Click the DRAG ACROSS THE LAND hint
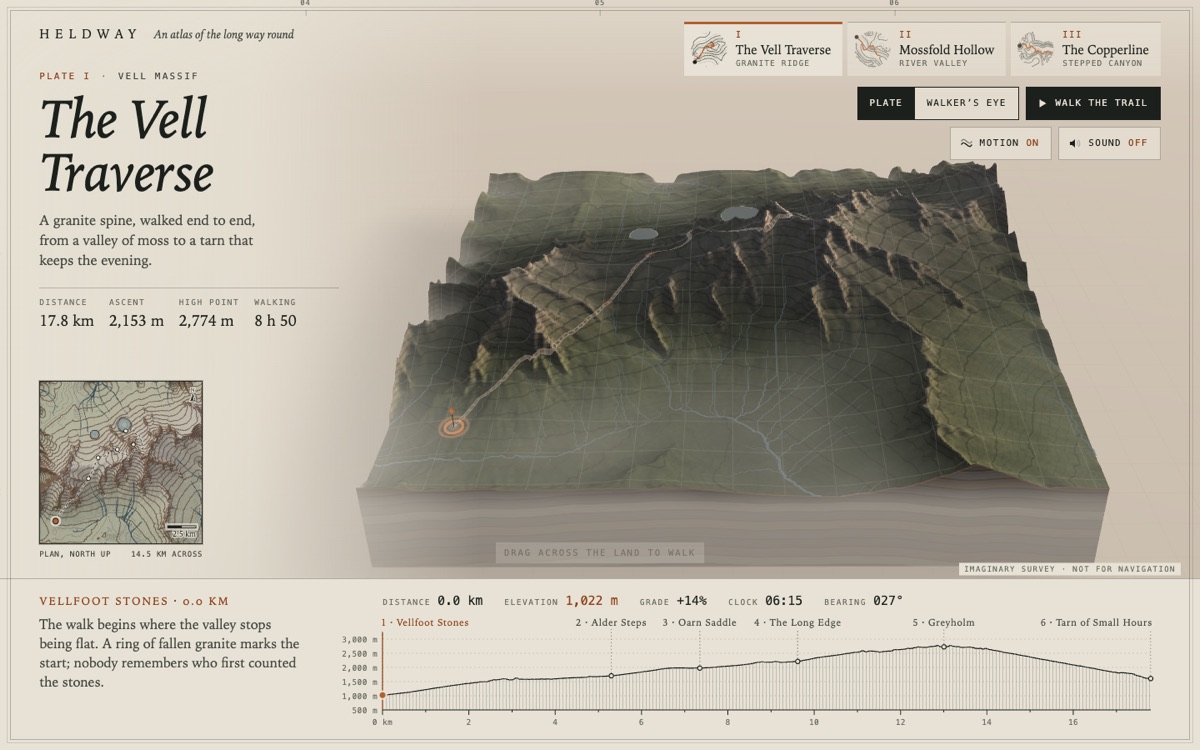1200x750 pixels. point(600,552)
